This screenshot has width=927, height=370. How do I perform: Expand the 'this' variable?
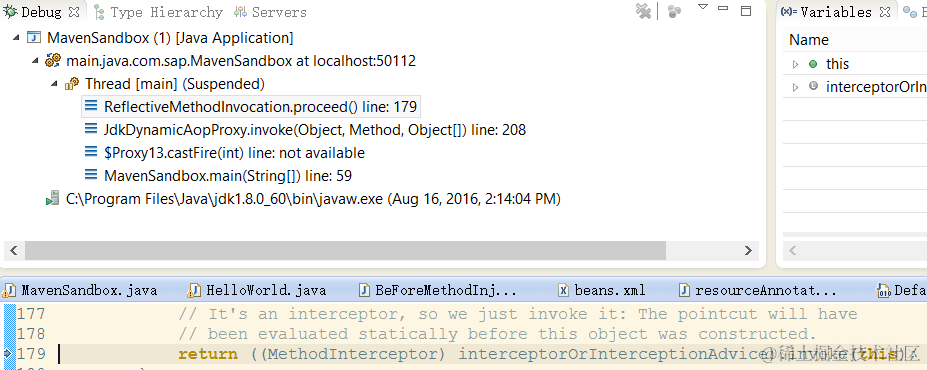(795, 64)
